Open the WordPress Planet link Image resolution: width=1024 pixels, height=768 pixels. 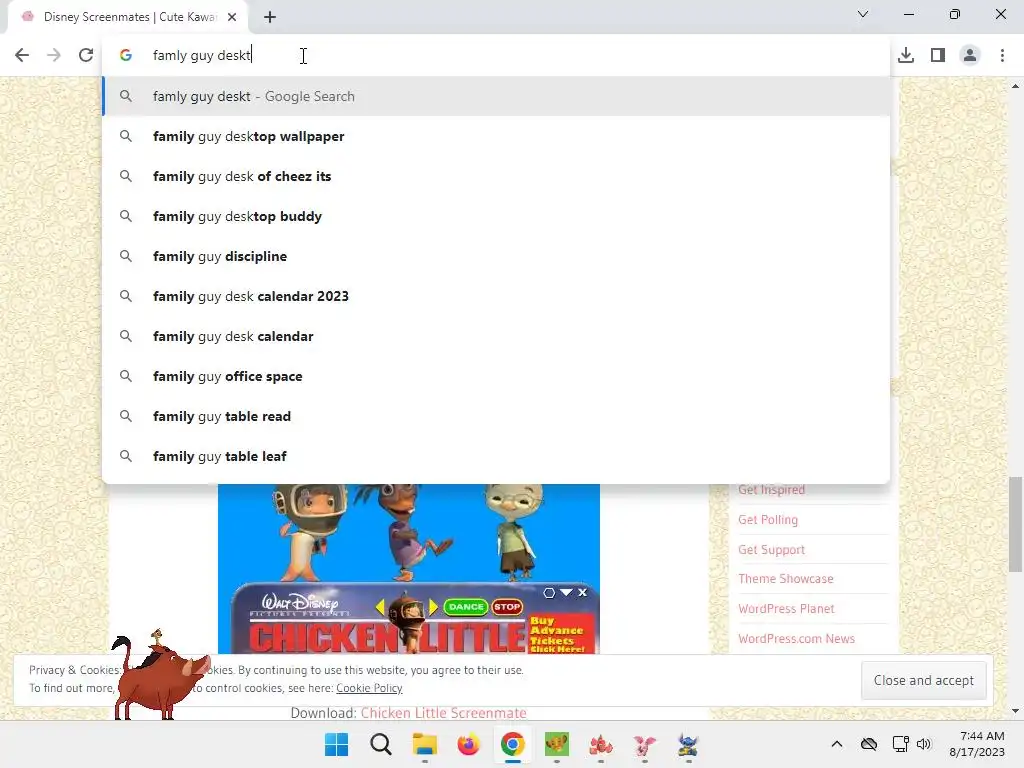[786, 608]
